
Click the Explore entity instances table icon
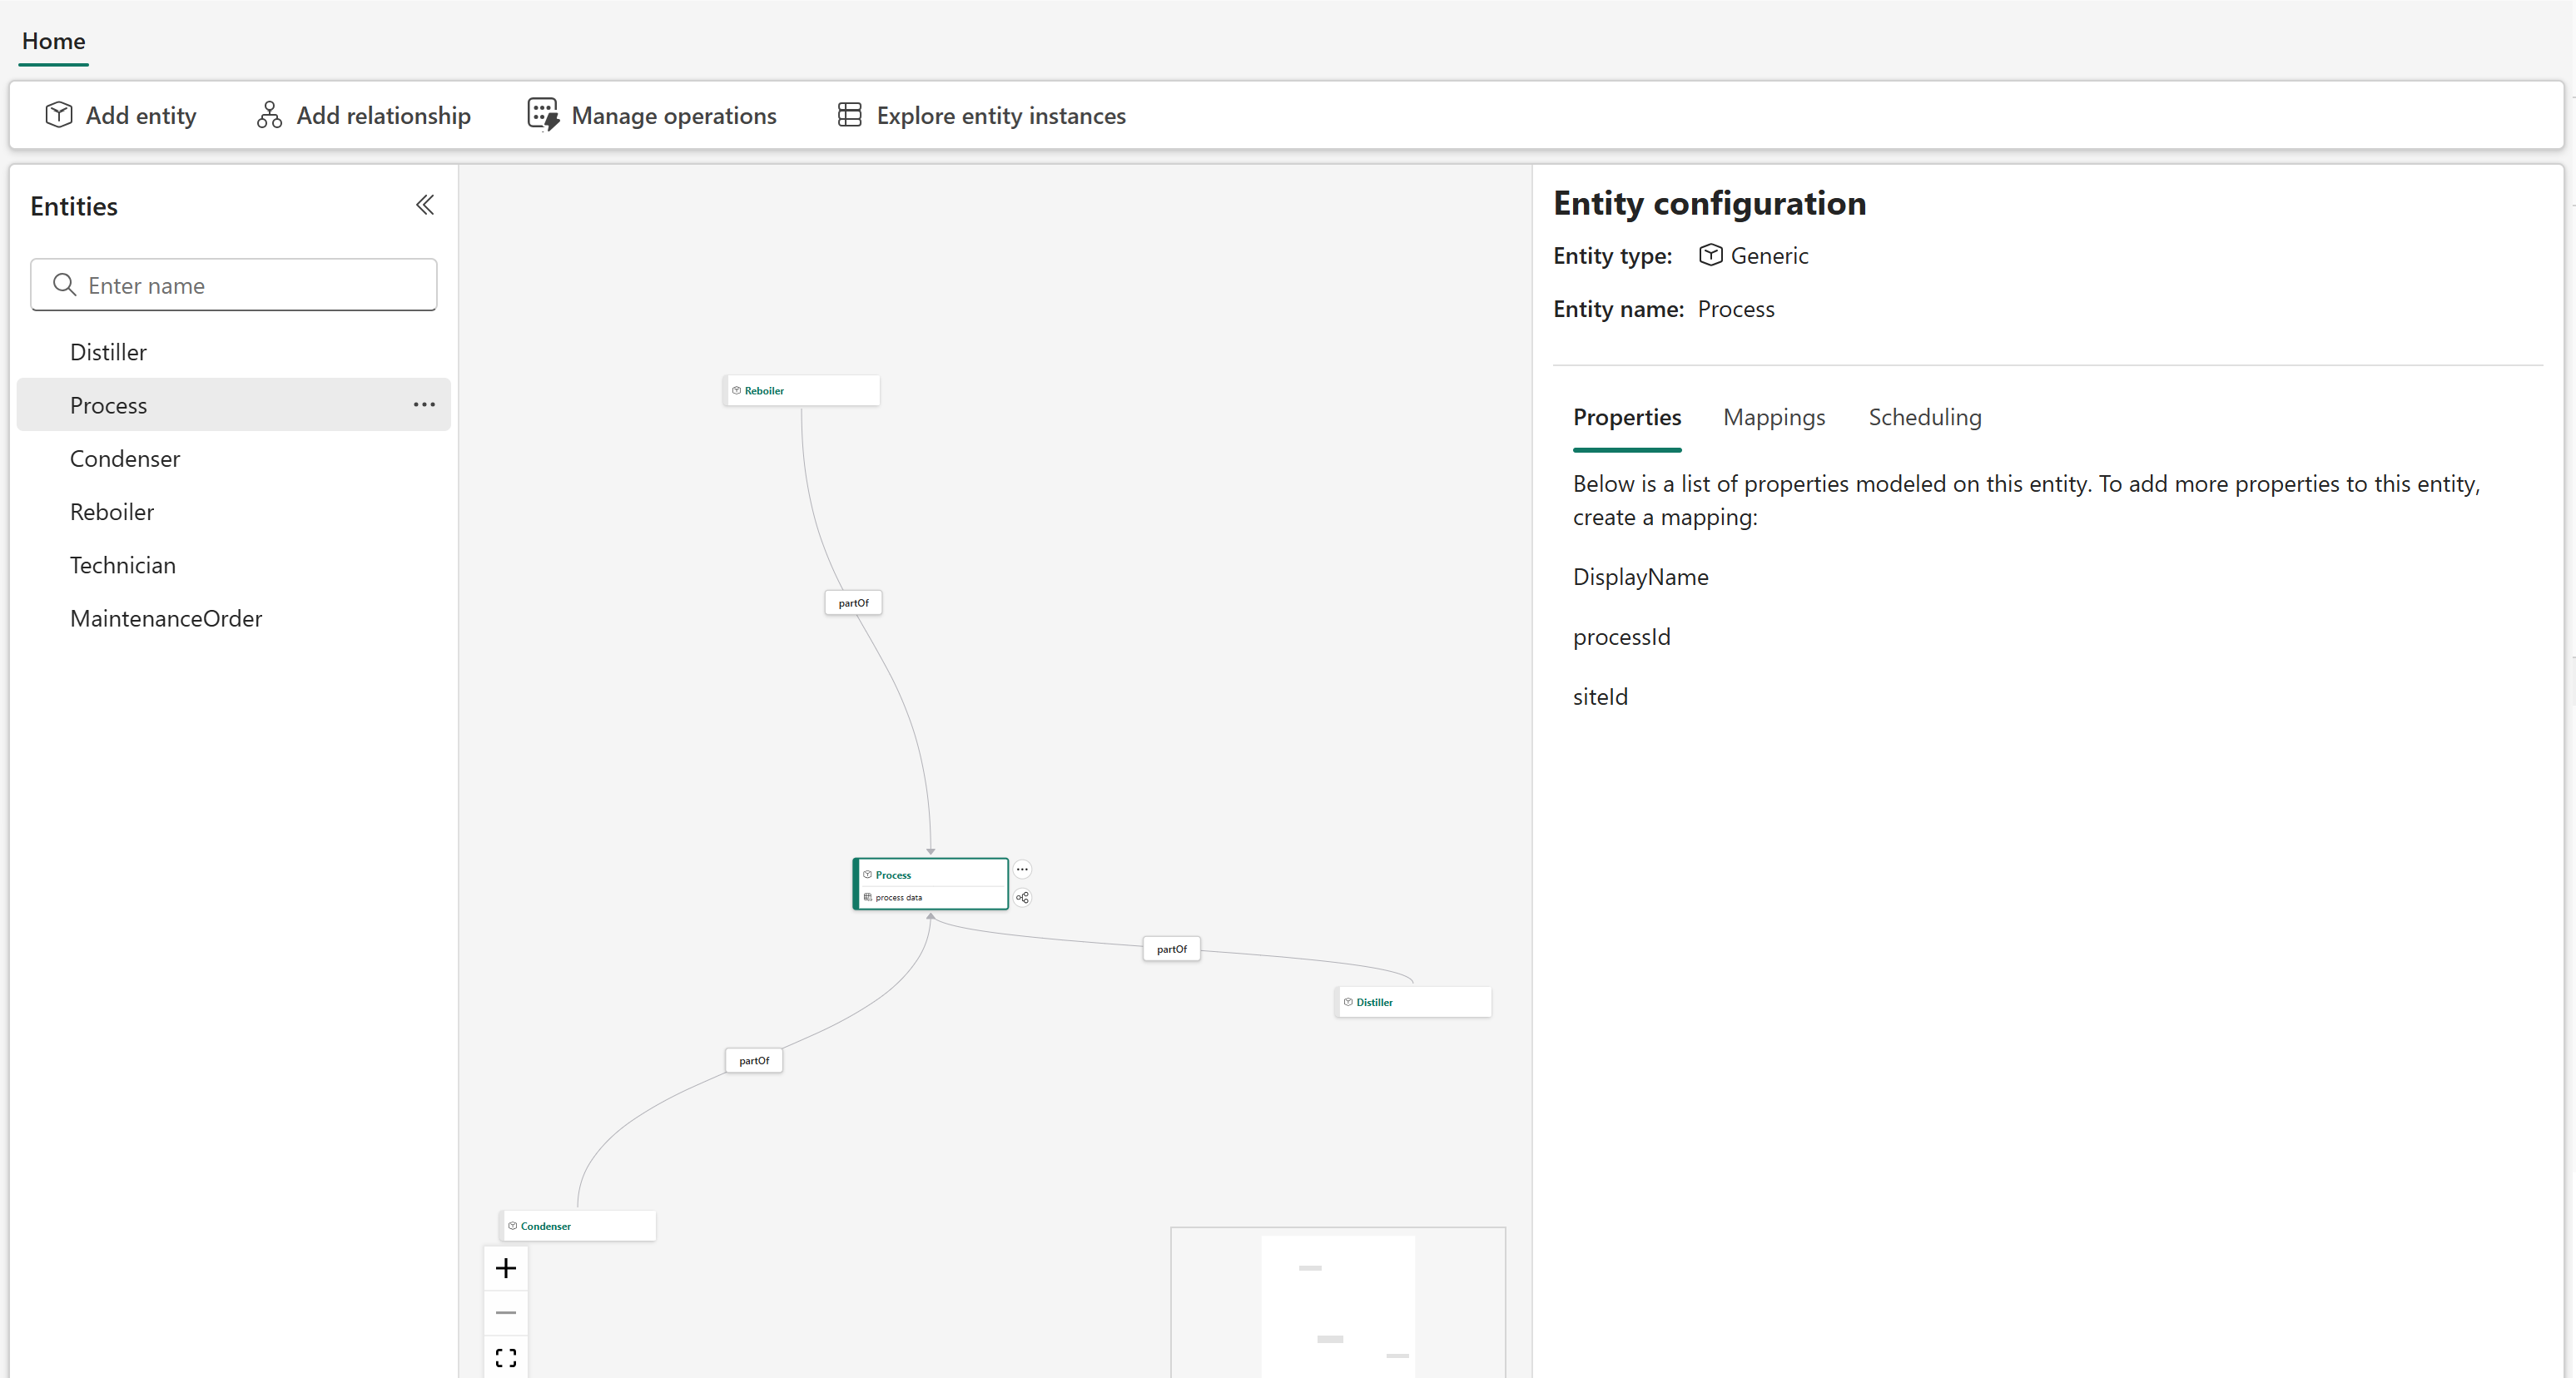tap(850, 115)
